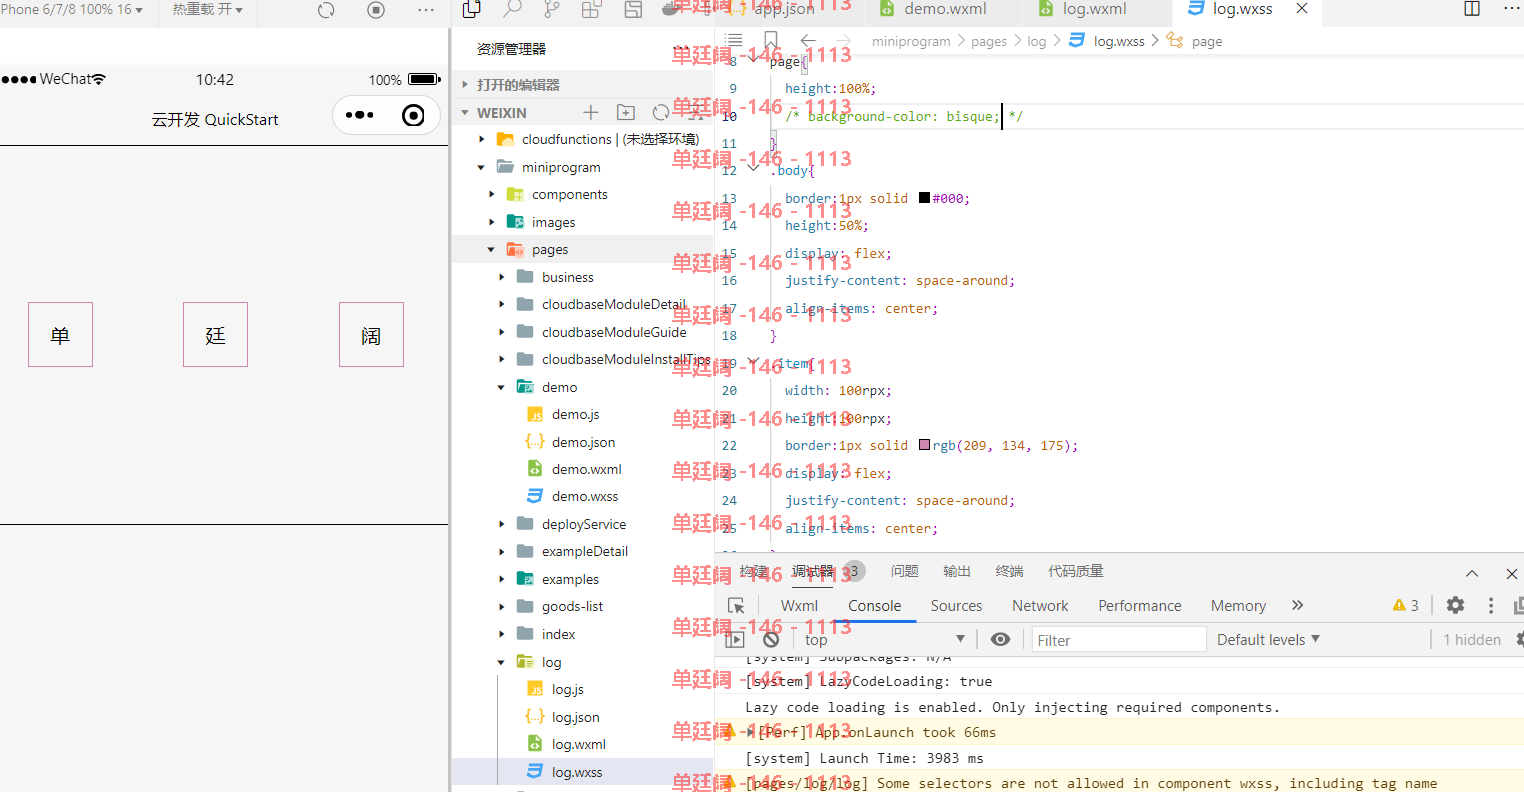The height and width of the screenshot is (792, 1524).
Task: Refresh the WEIXIN explorer tree
Action: click(x=661, y=112)
